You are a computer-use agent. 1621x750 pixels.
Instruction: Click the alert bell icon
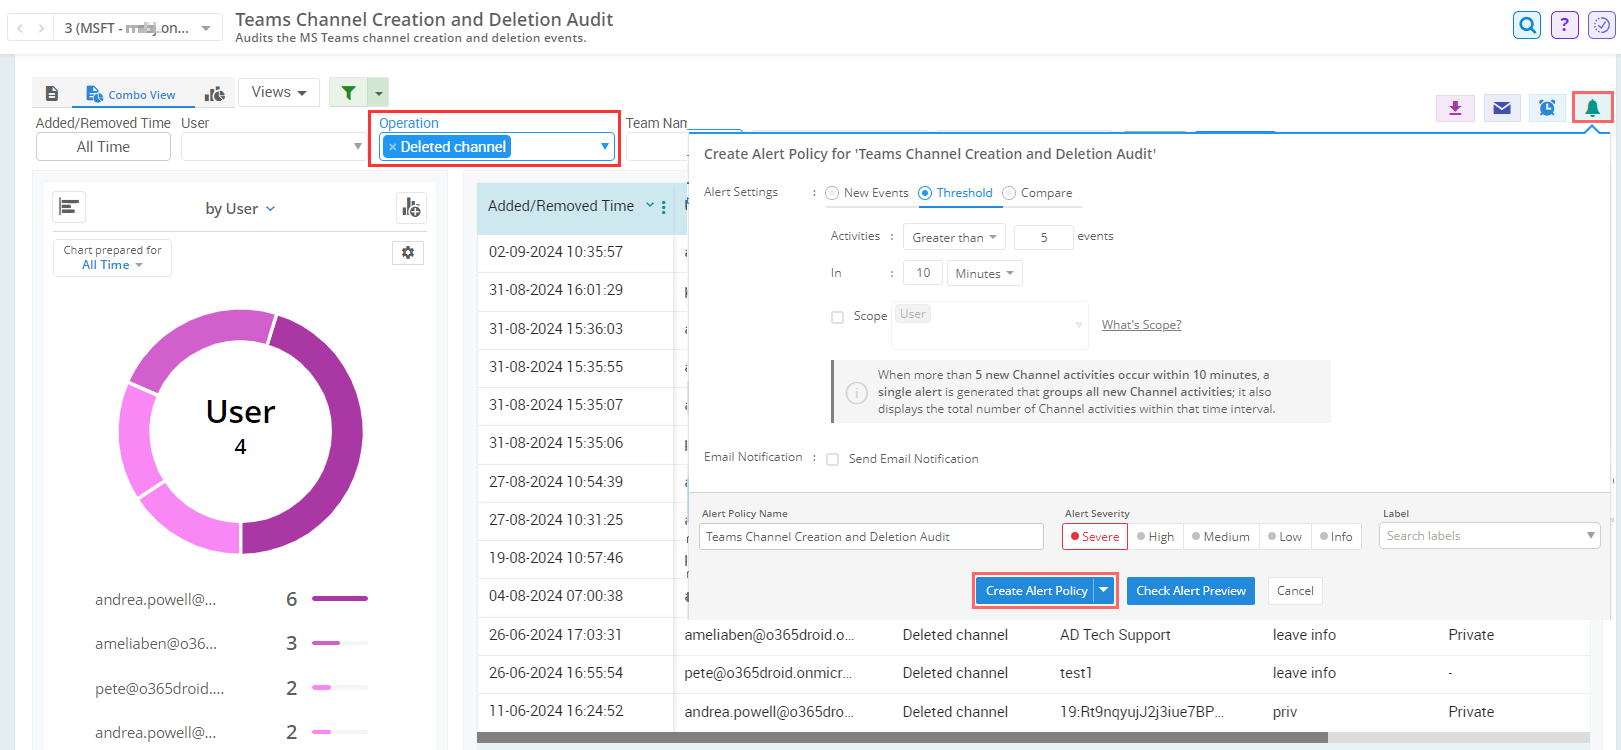point(1593,108)
